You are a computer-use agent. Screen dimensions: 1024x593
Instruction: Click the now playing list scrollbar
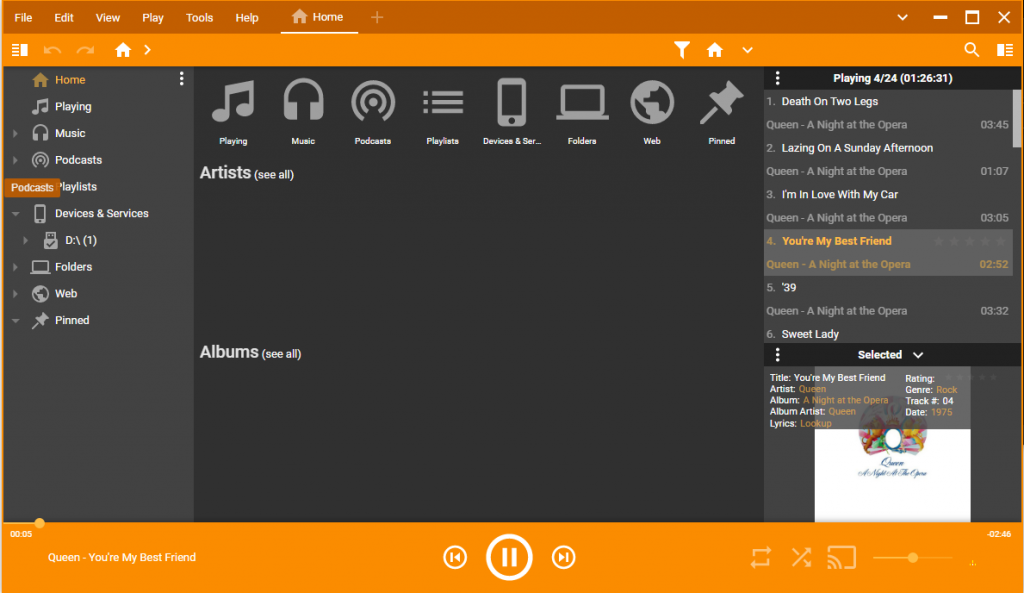coord(1017,119)
